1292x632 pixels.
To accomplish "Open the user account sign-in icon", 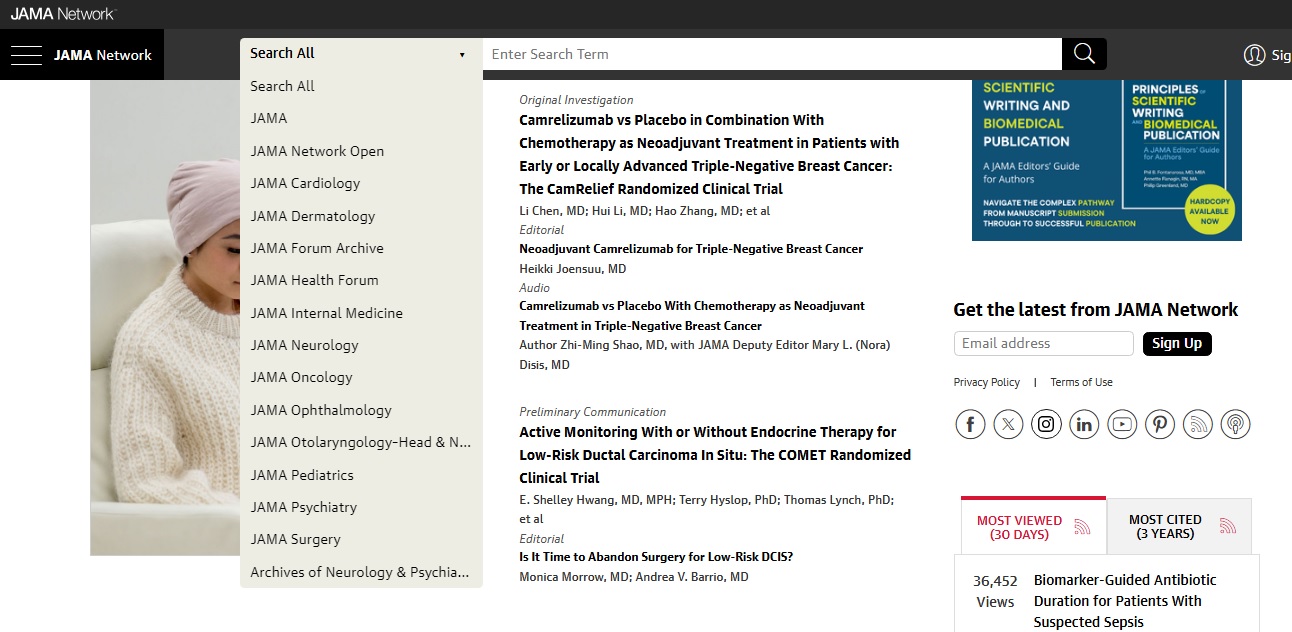I will pos(1254,55).
